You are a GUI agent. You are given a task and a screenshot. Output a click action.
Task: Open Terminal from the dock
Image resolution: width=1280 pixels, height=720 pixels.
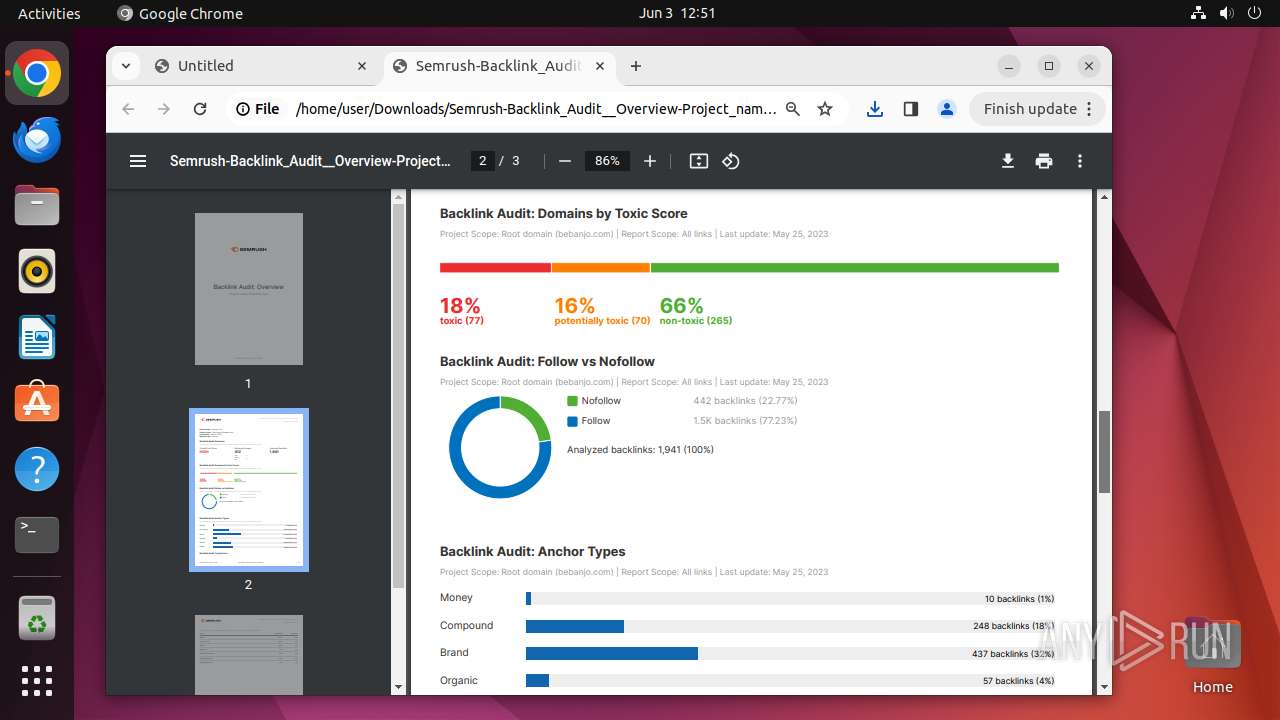37,536
